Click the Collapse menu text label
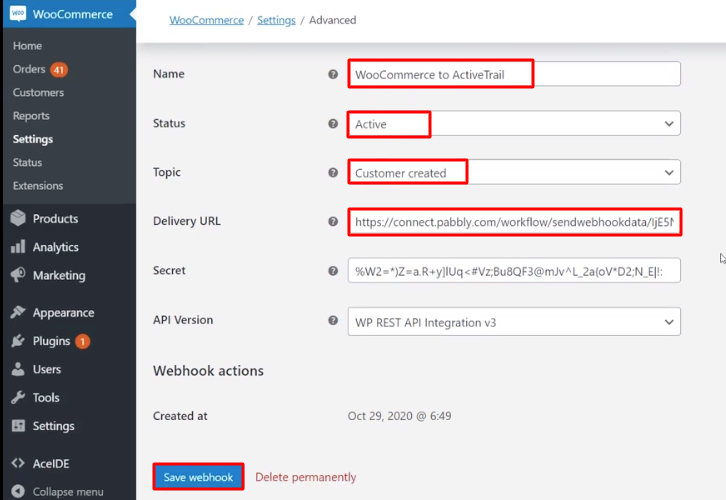 68,492
